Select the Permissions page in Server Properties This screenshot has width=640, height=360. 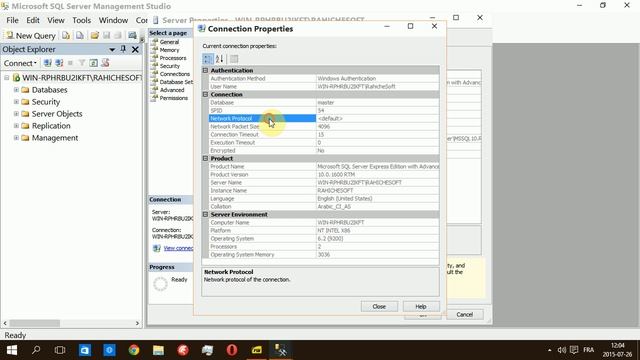pos(173,98)
